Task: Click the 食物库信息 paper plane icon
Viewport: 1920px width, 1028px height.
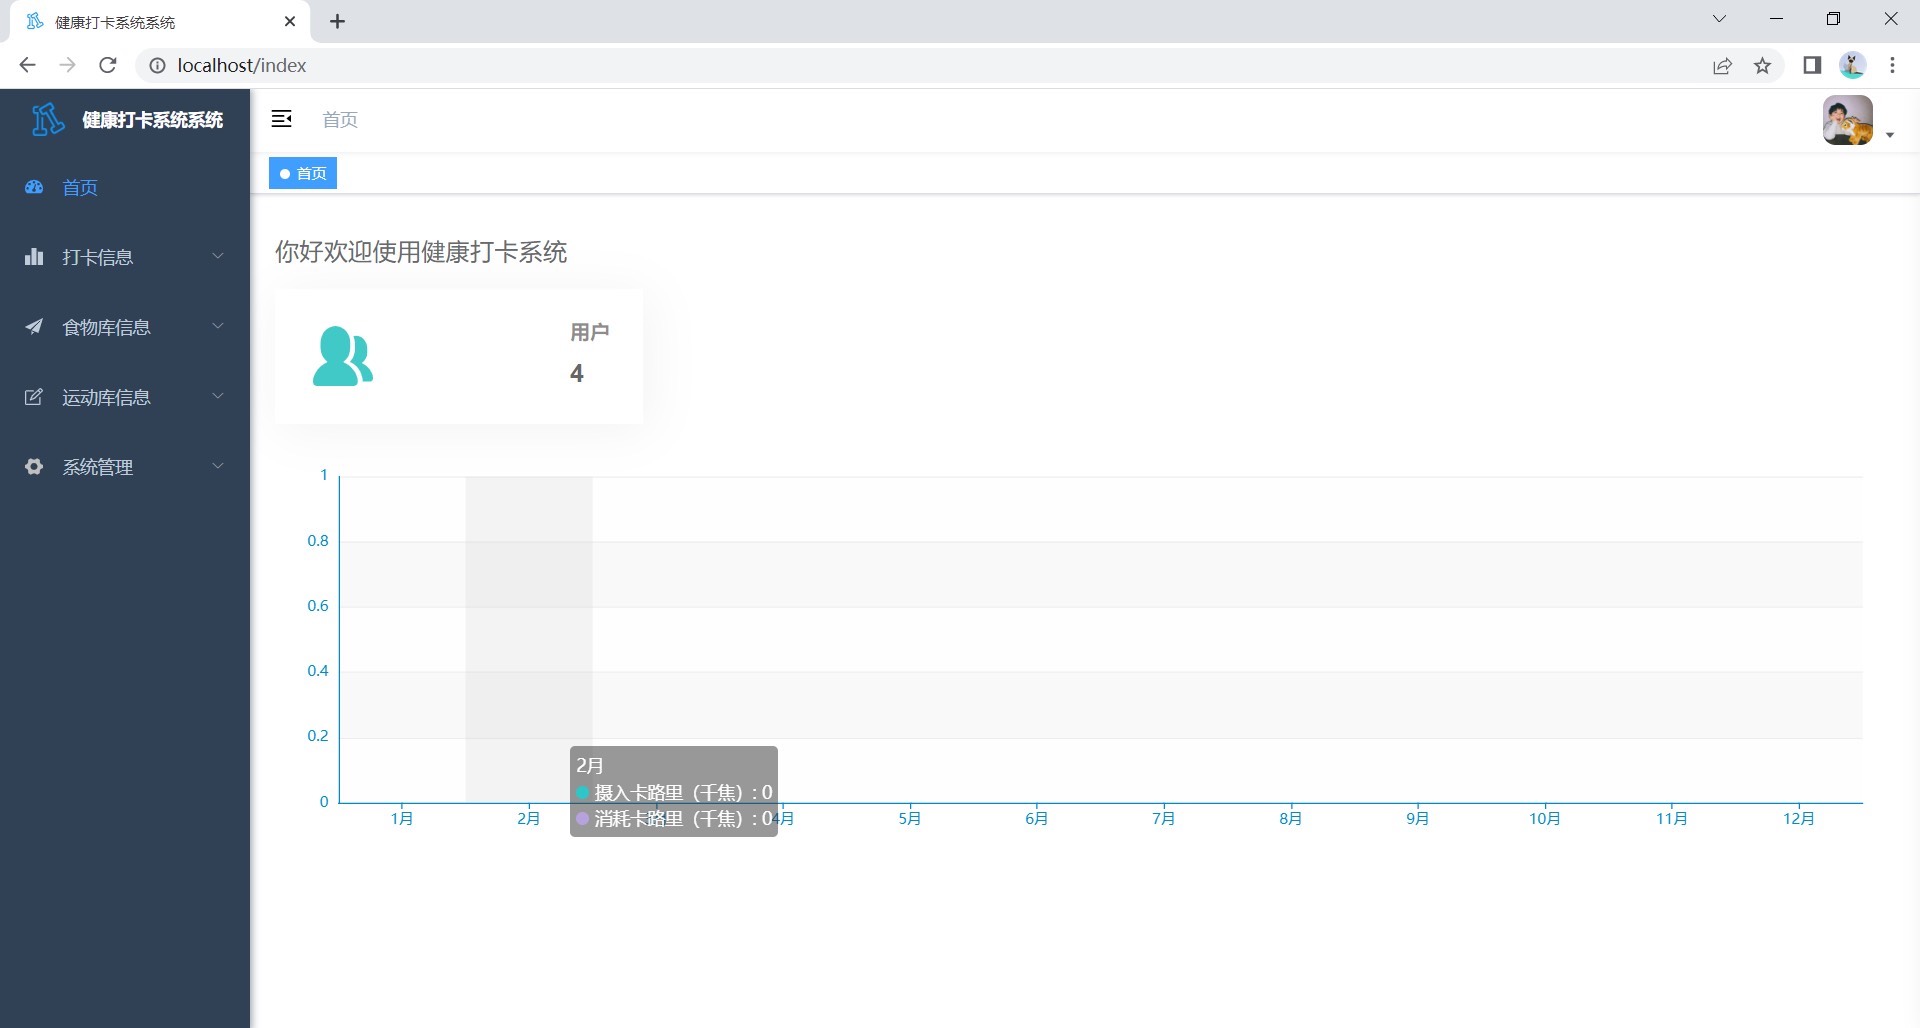Action: 34,327
